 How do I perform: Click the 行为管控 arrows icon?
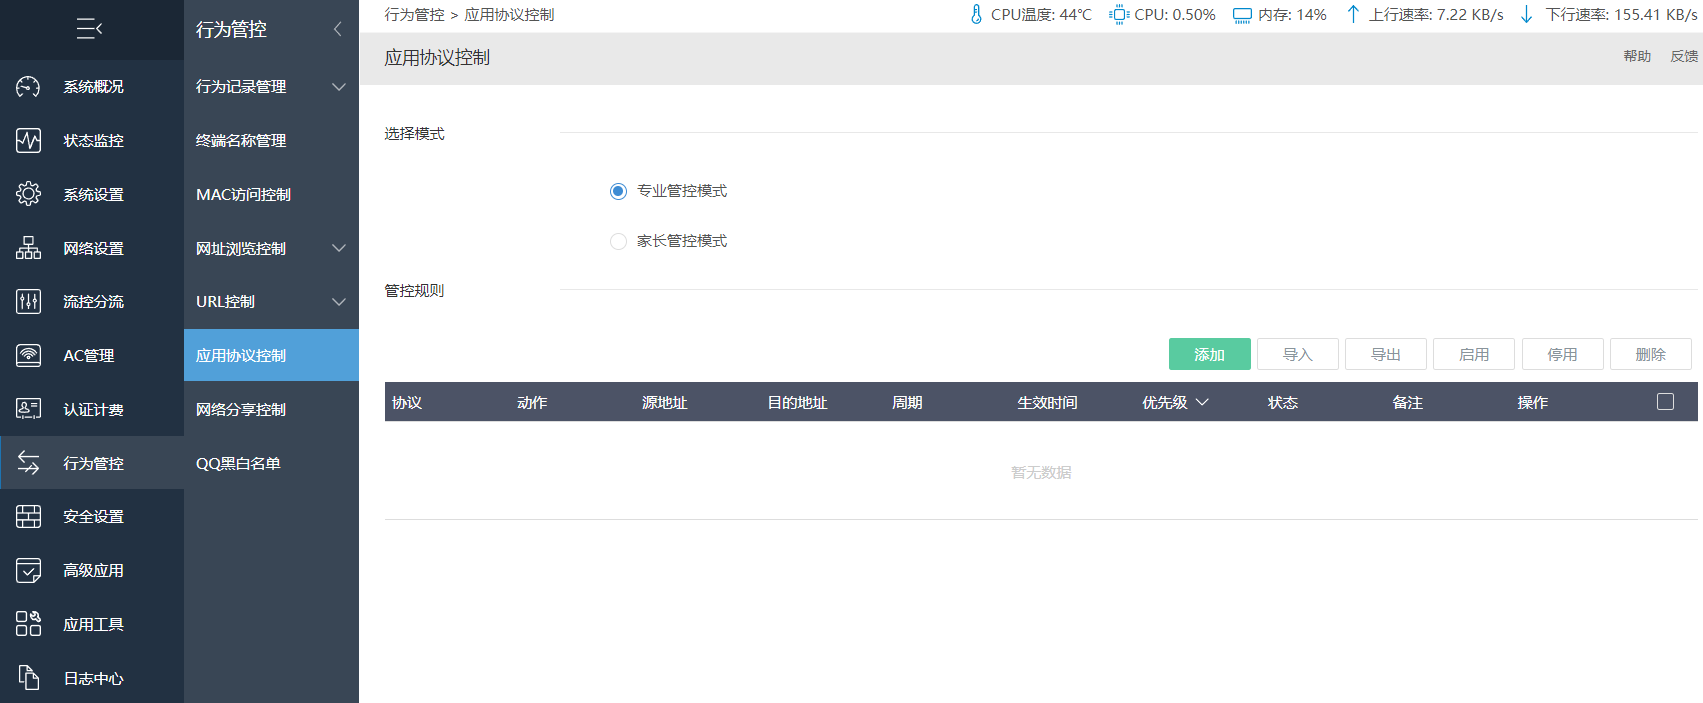[28, 463]
